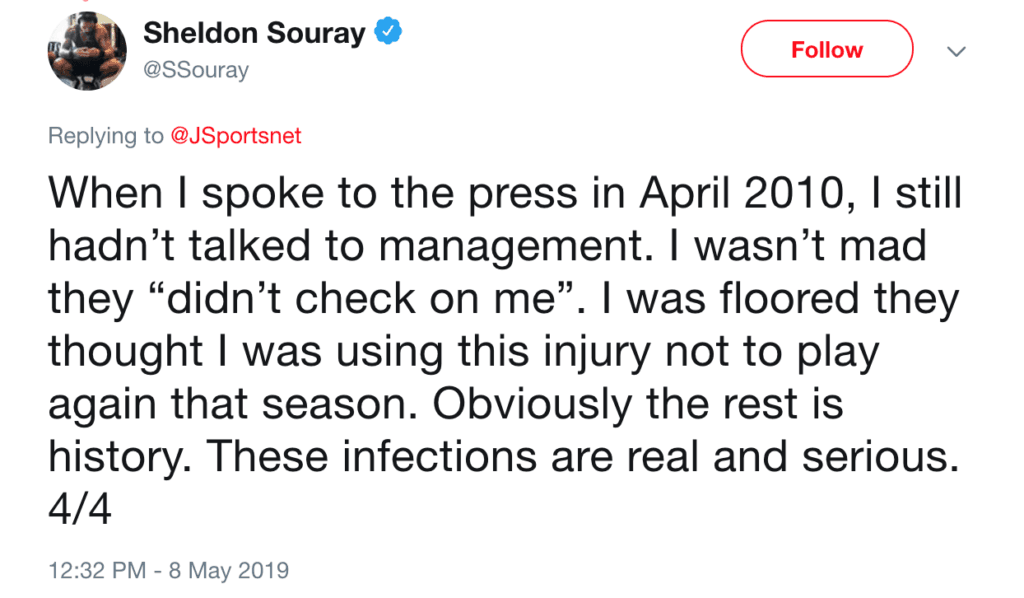Click the '8 May 2019' date
This screenshot has width=1024, height=598.
point(229,571)
